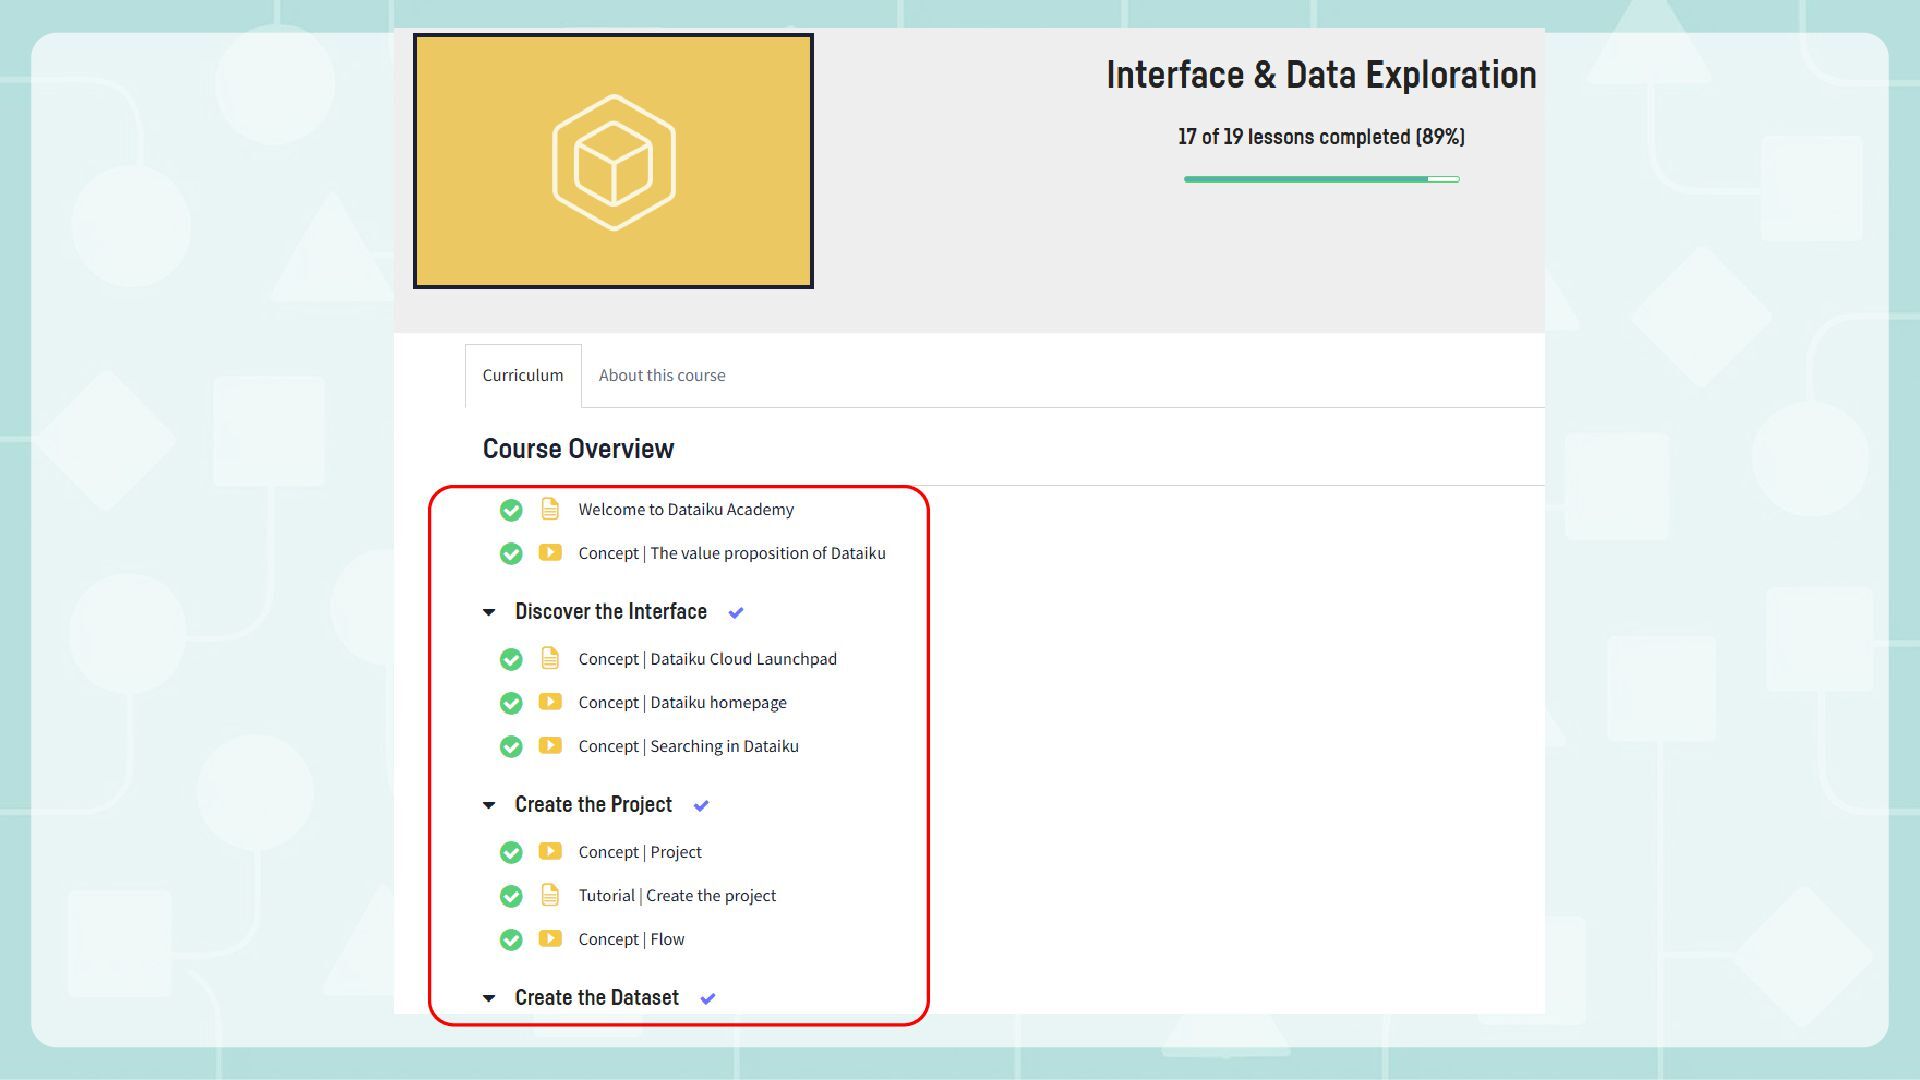Click purple tick next to Discover the Interface

point(736,613)
